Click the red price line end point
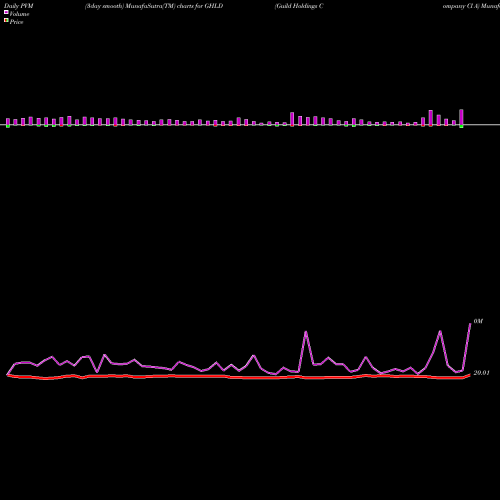The width and height of the screenshot is (500, 500). pos(470,375)
